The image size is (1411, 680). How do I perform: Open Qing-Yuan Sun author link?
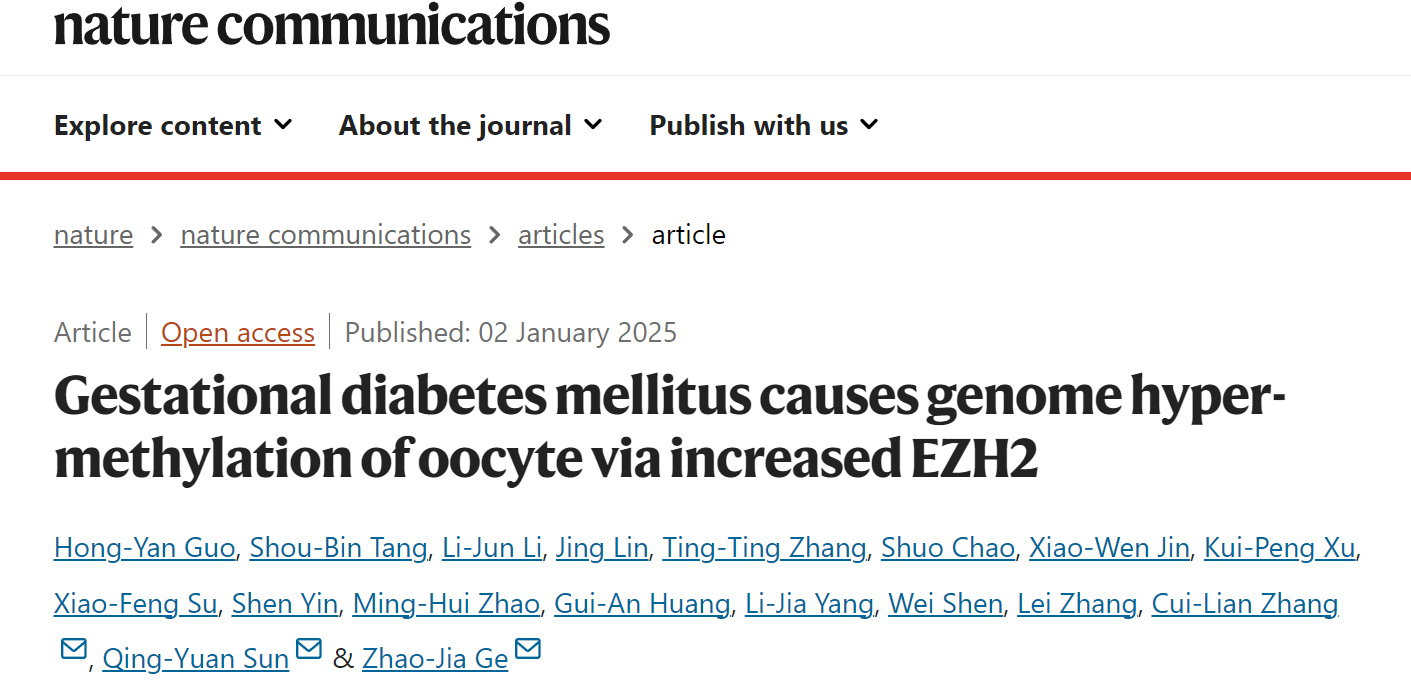click(x=196, y=659)
